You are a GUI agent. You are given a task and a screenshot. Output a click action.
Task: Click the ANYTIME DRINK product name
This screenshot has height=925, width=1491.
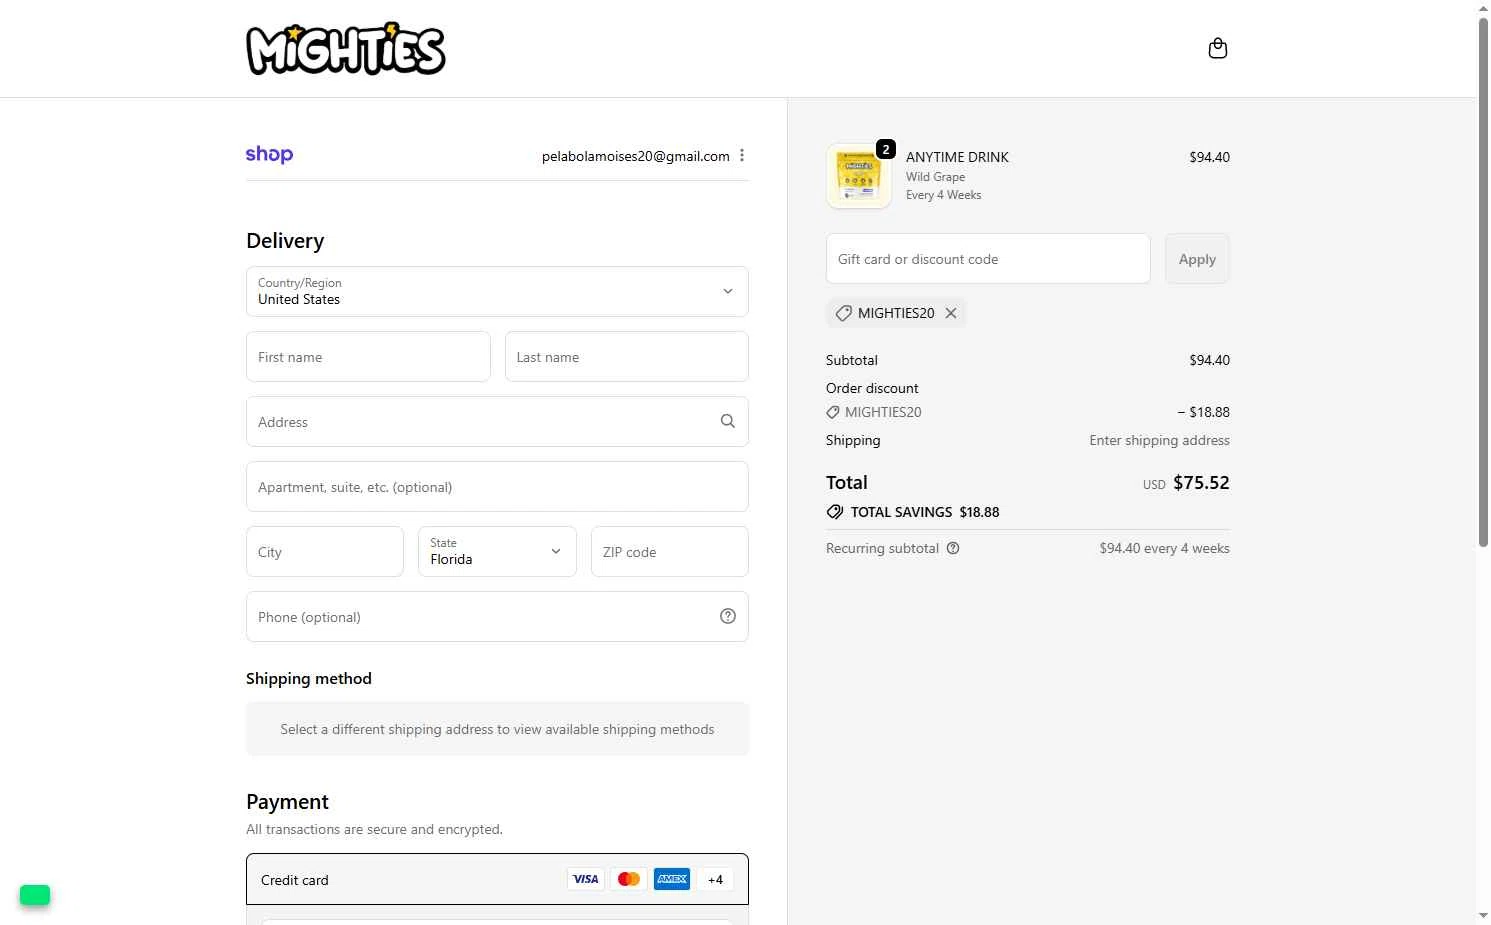pos(957,157)
